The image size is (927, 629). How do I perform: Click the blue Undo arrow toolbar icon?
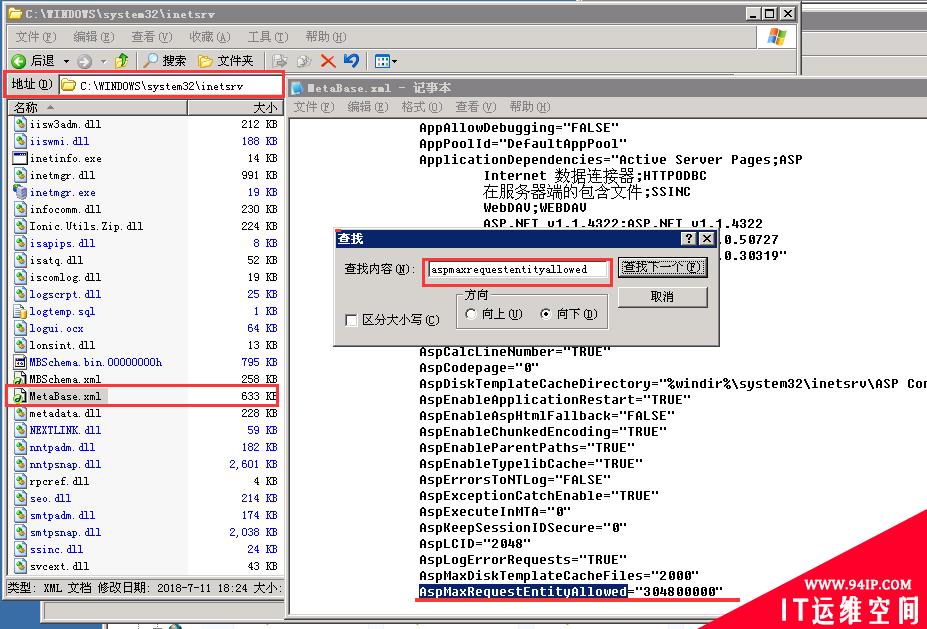pos(351,60)
